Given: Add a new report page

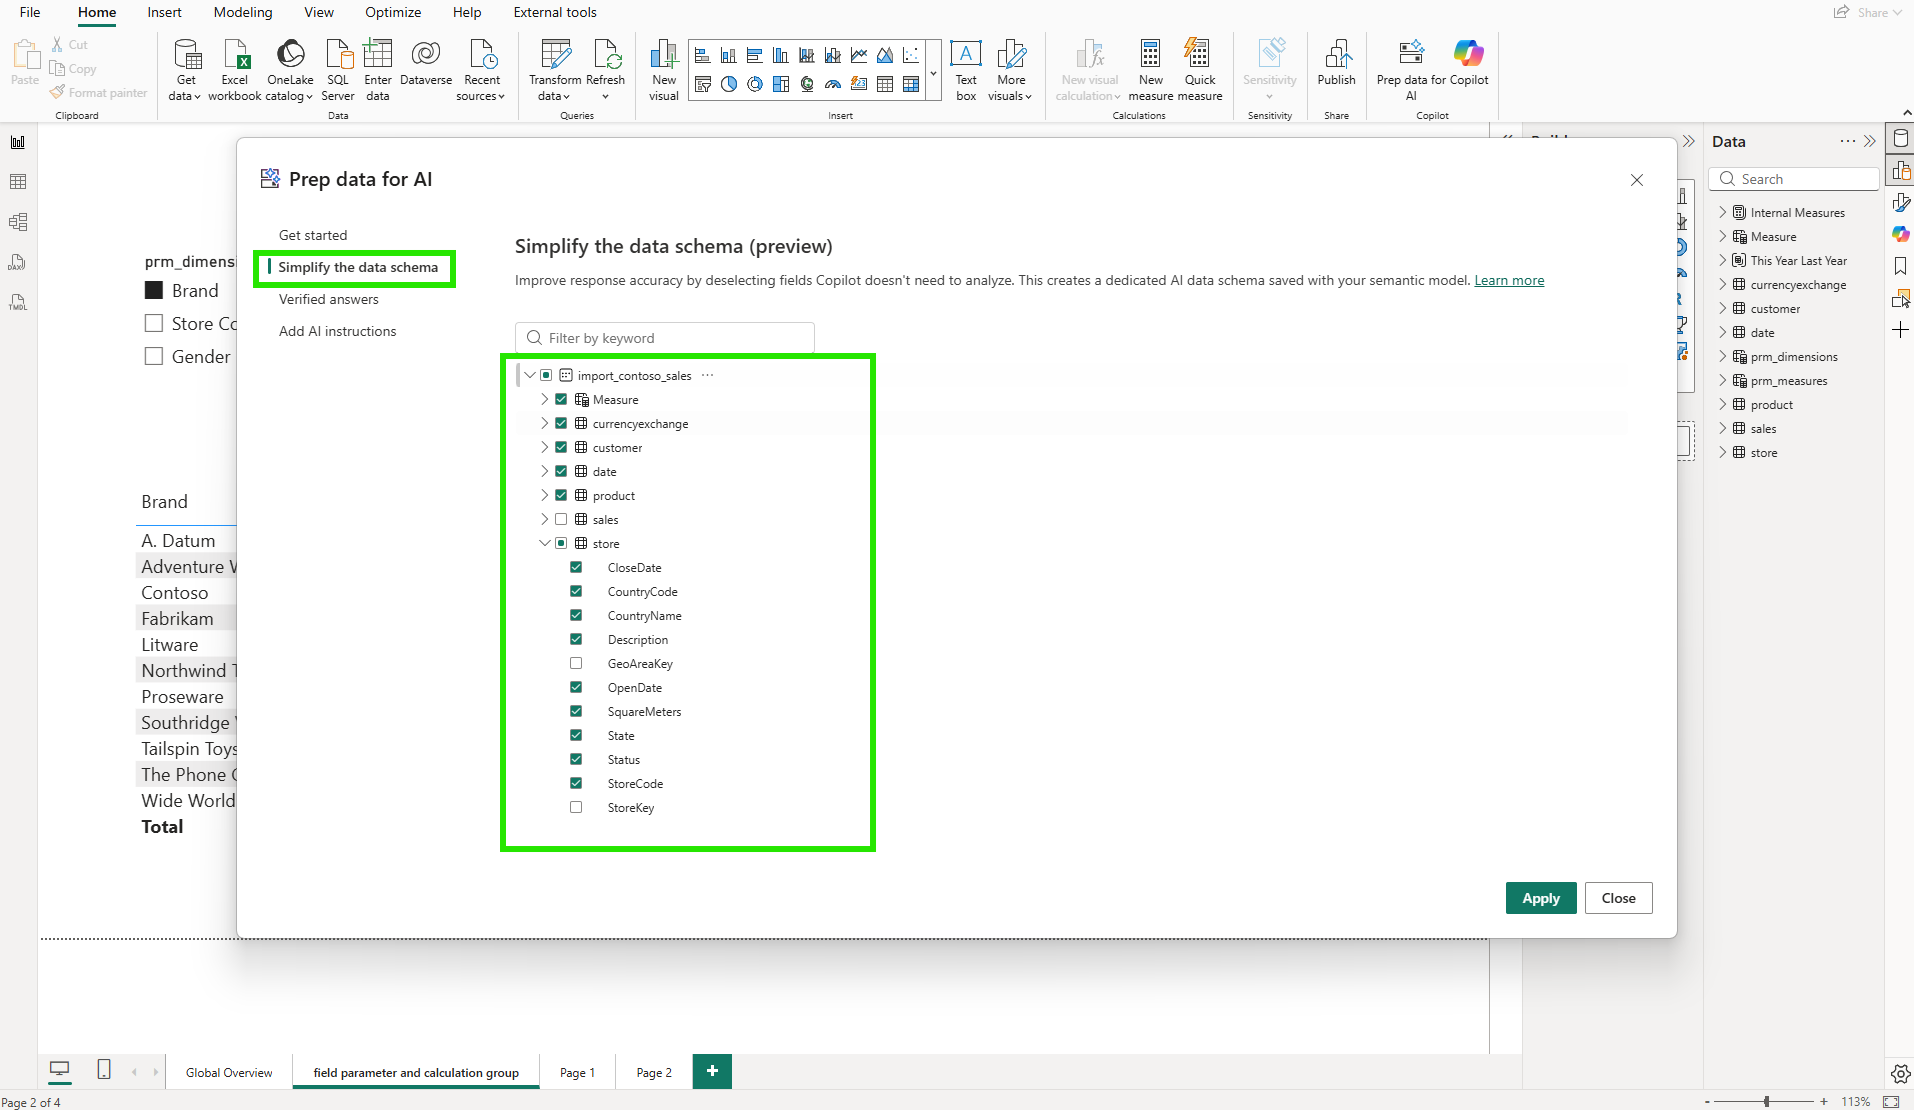Looking at the screenshot, I should 712,1071.
